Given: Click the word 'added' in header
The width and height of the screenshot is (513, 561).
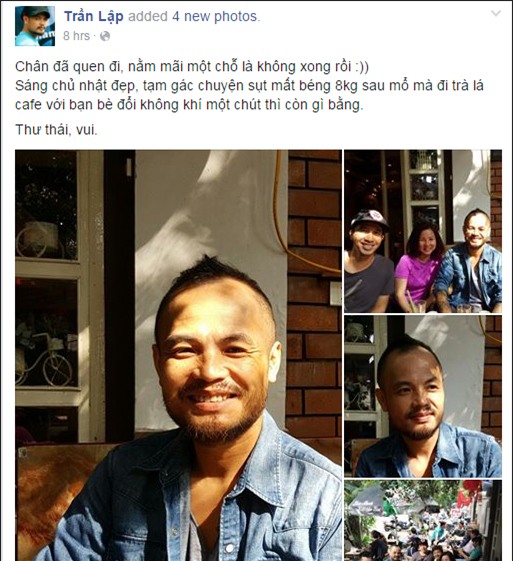Looking at the screenshot, I should (x=148, y=16).
